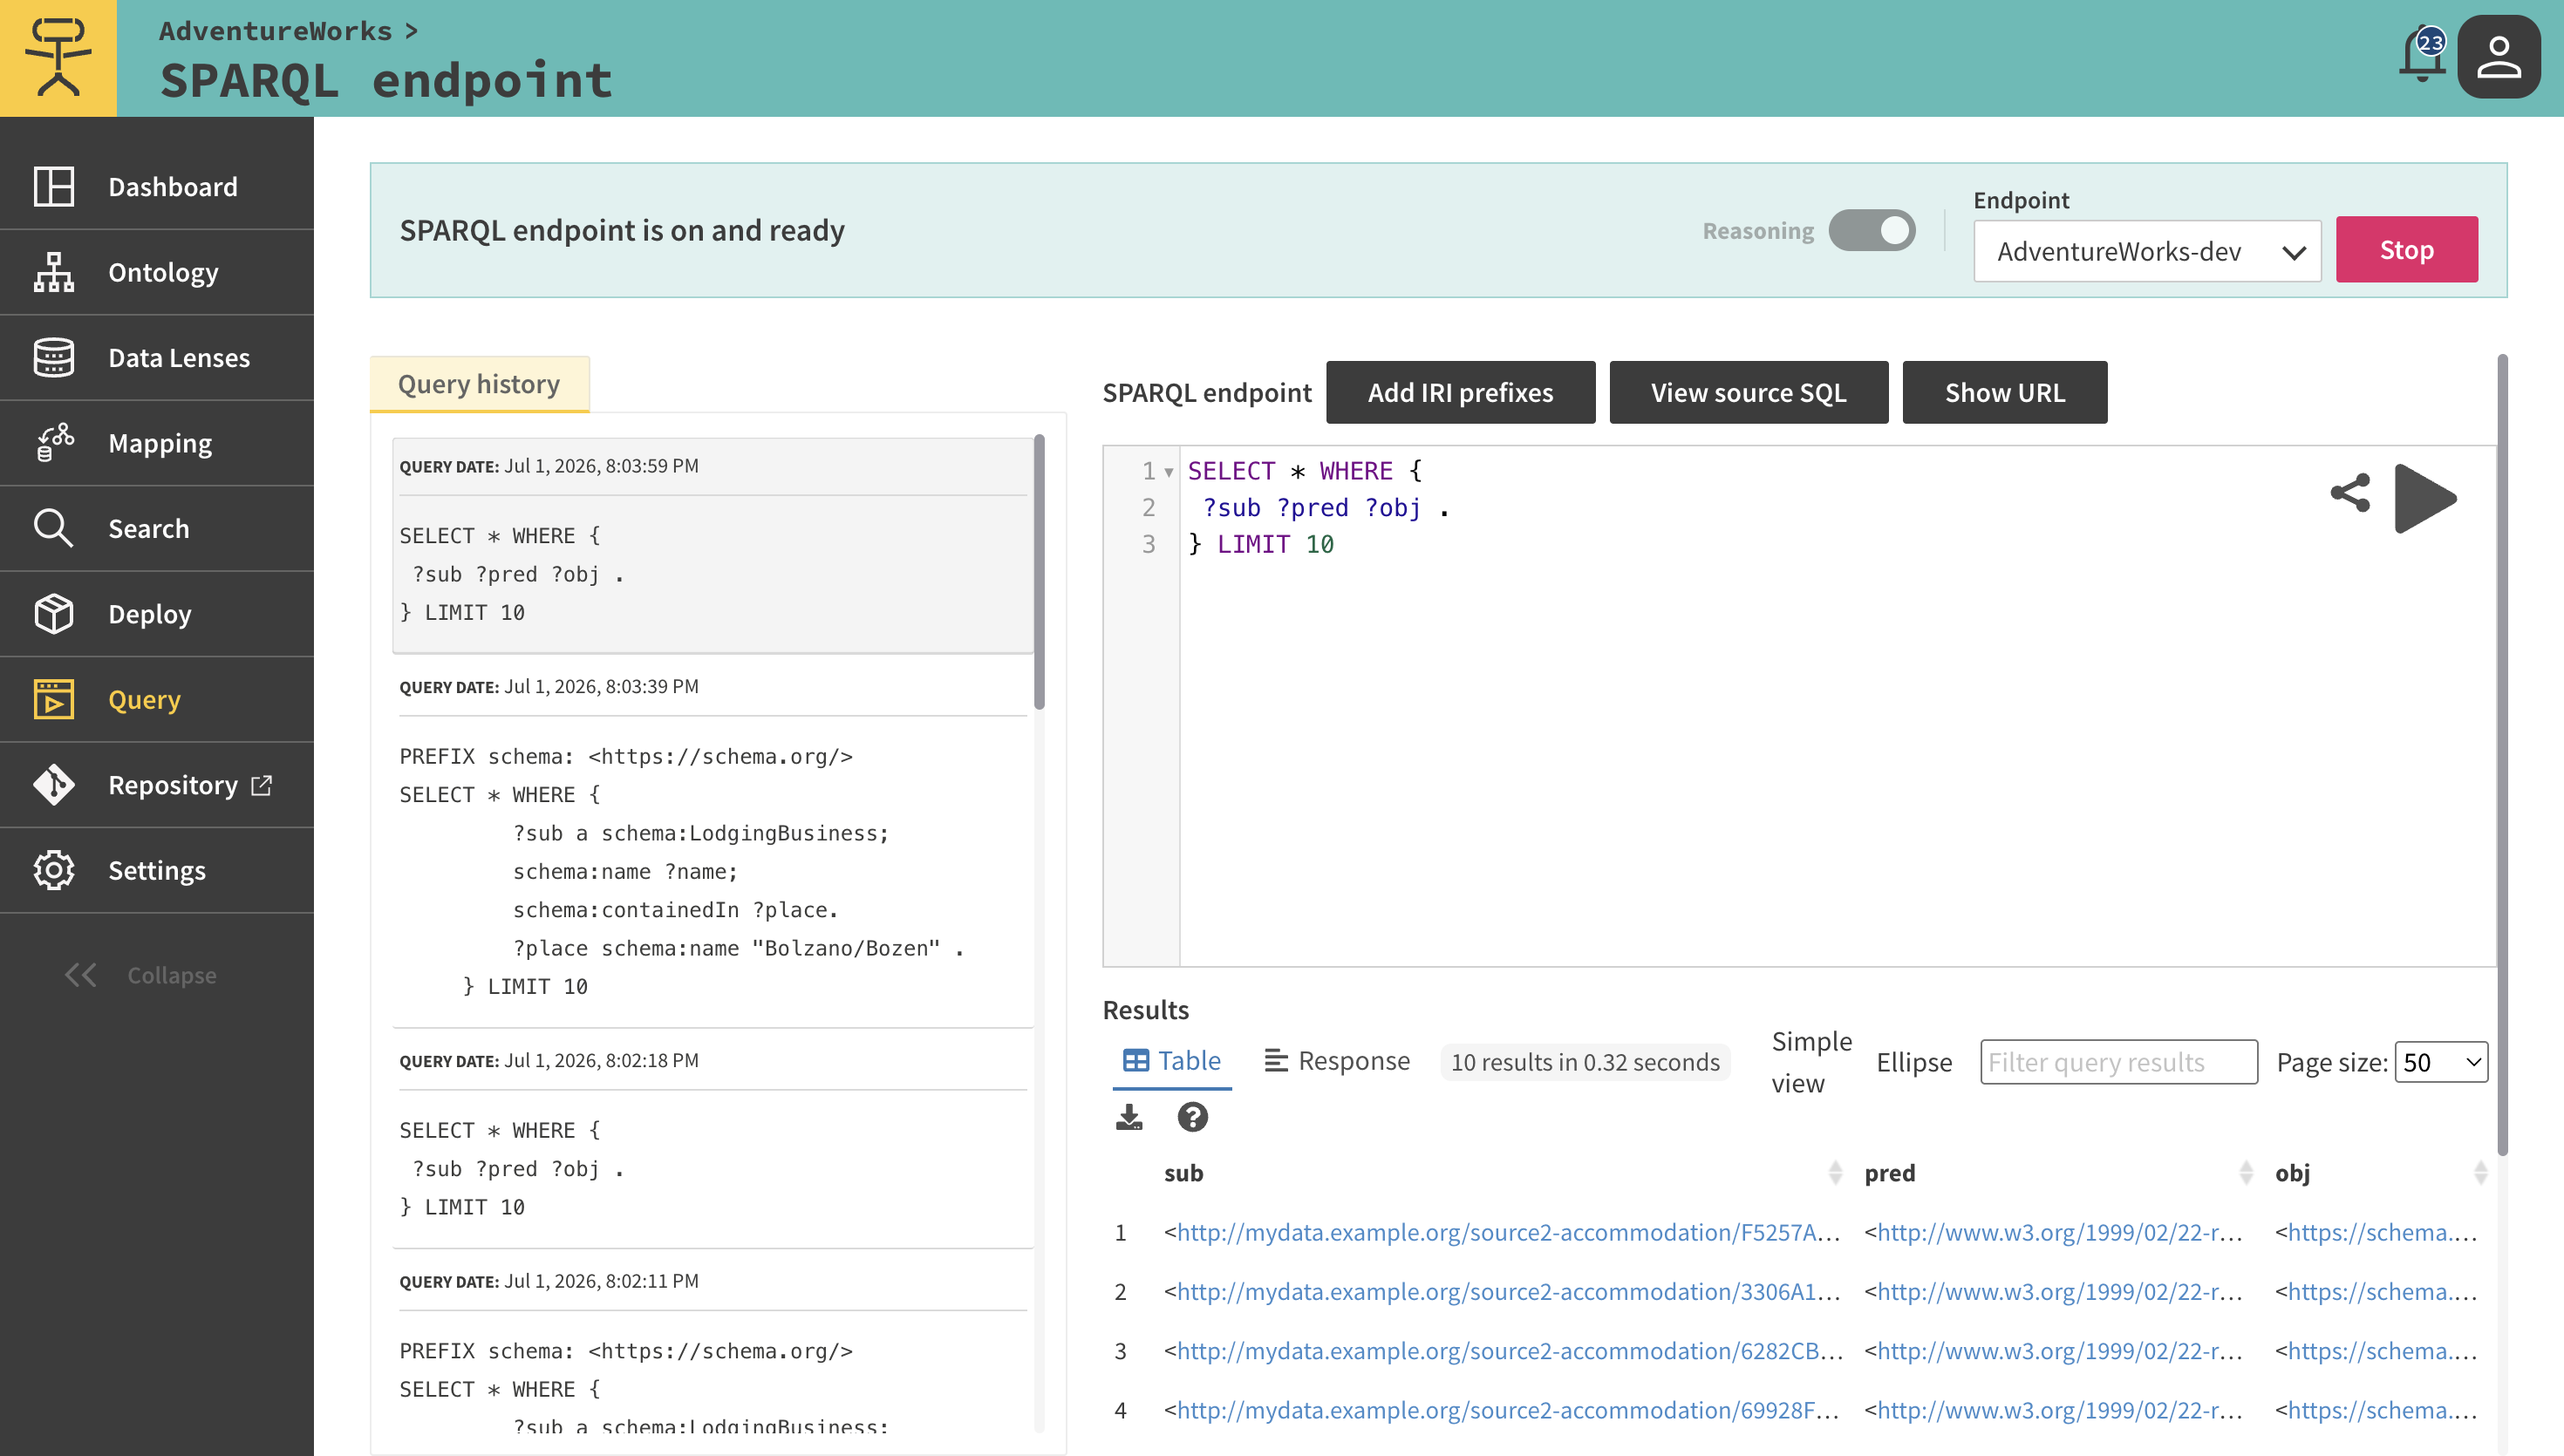The image size is (2564, 1456).
Task: Switch to the Table results tab
Action: 1171,1060
